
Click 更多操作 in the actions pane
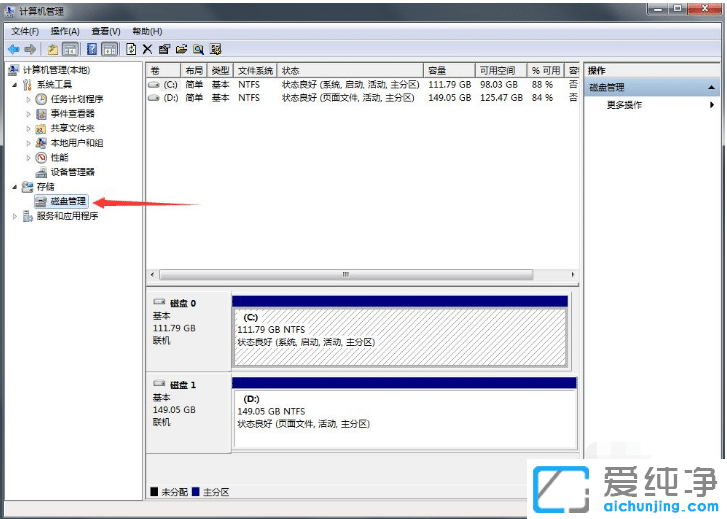(624, 105)
